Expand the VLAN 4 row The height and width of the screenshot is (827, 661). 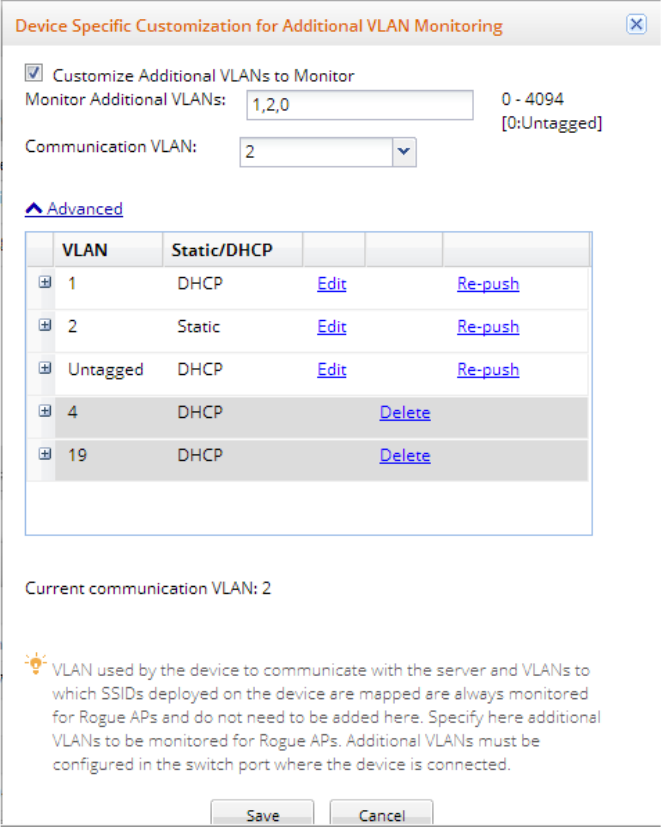[44, 412]
